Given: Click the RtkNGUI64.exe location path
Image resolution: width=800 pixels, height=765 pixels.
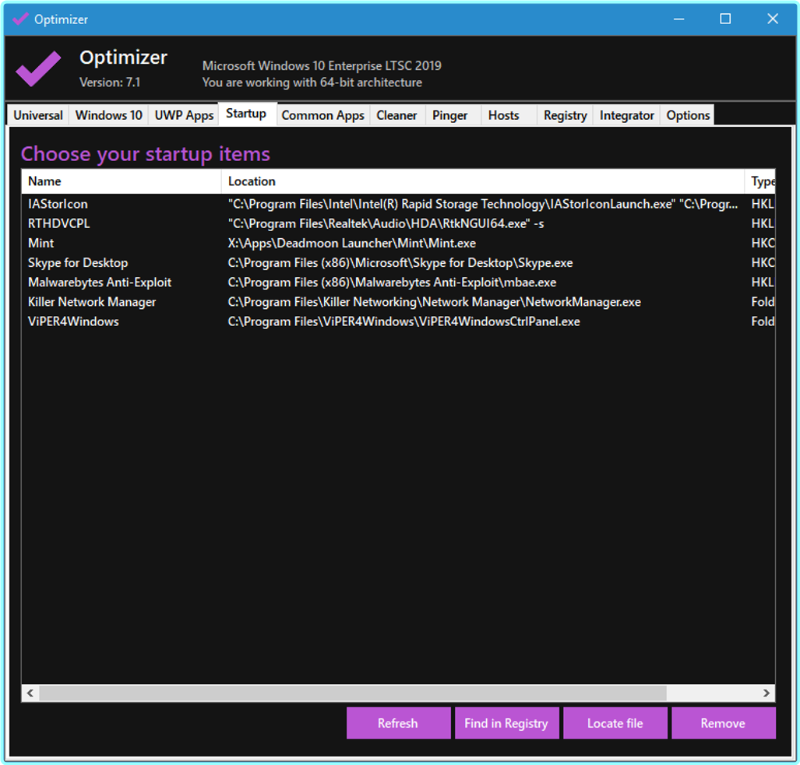Looking at the screenshot, I should pyautogui.click(x=386, y=224).
